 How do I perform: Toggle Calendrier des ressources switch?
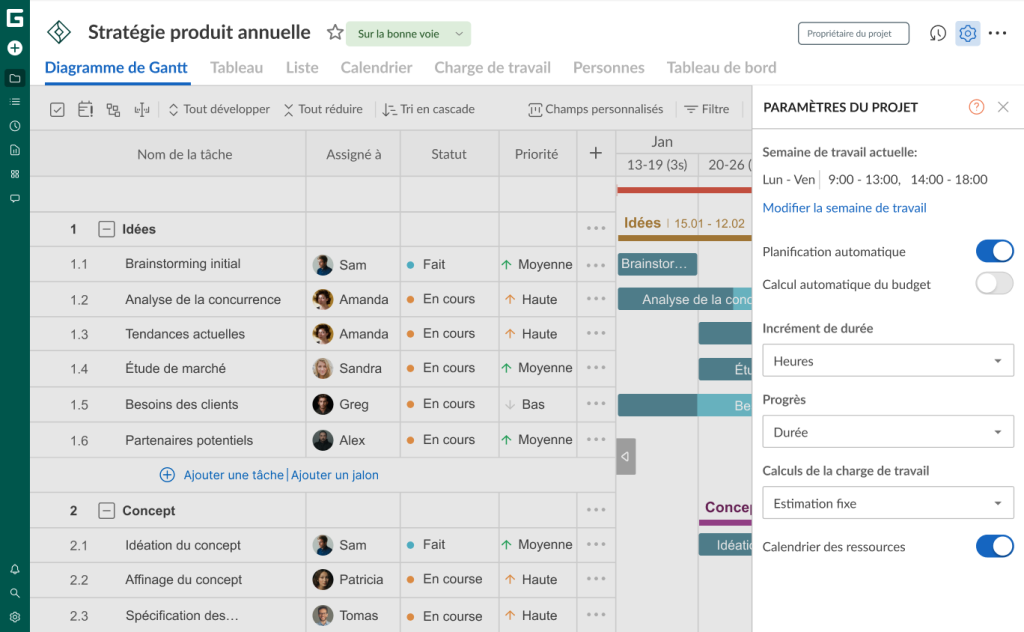[995, 546]
